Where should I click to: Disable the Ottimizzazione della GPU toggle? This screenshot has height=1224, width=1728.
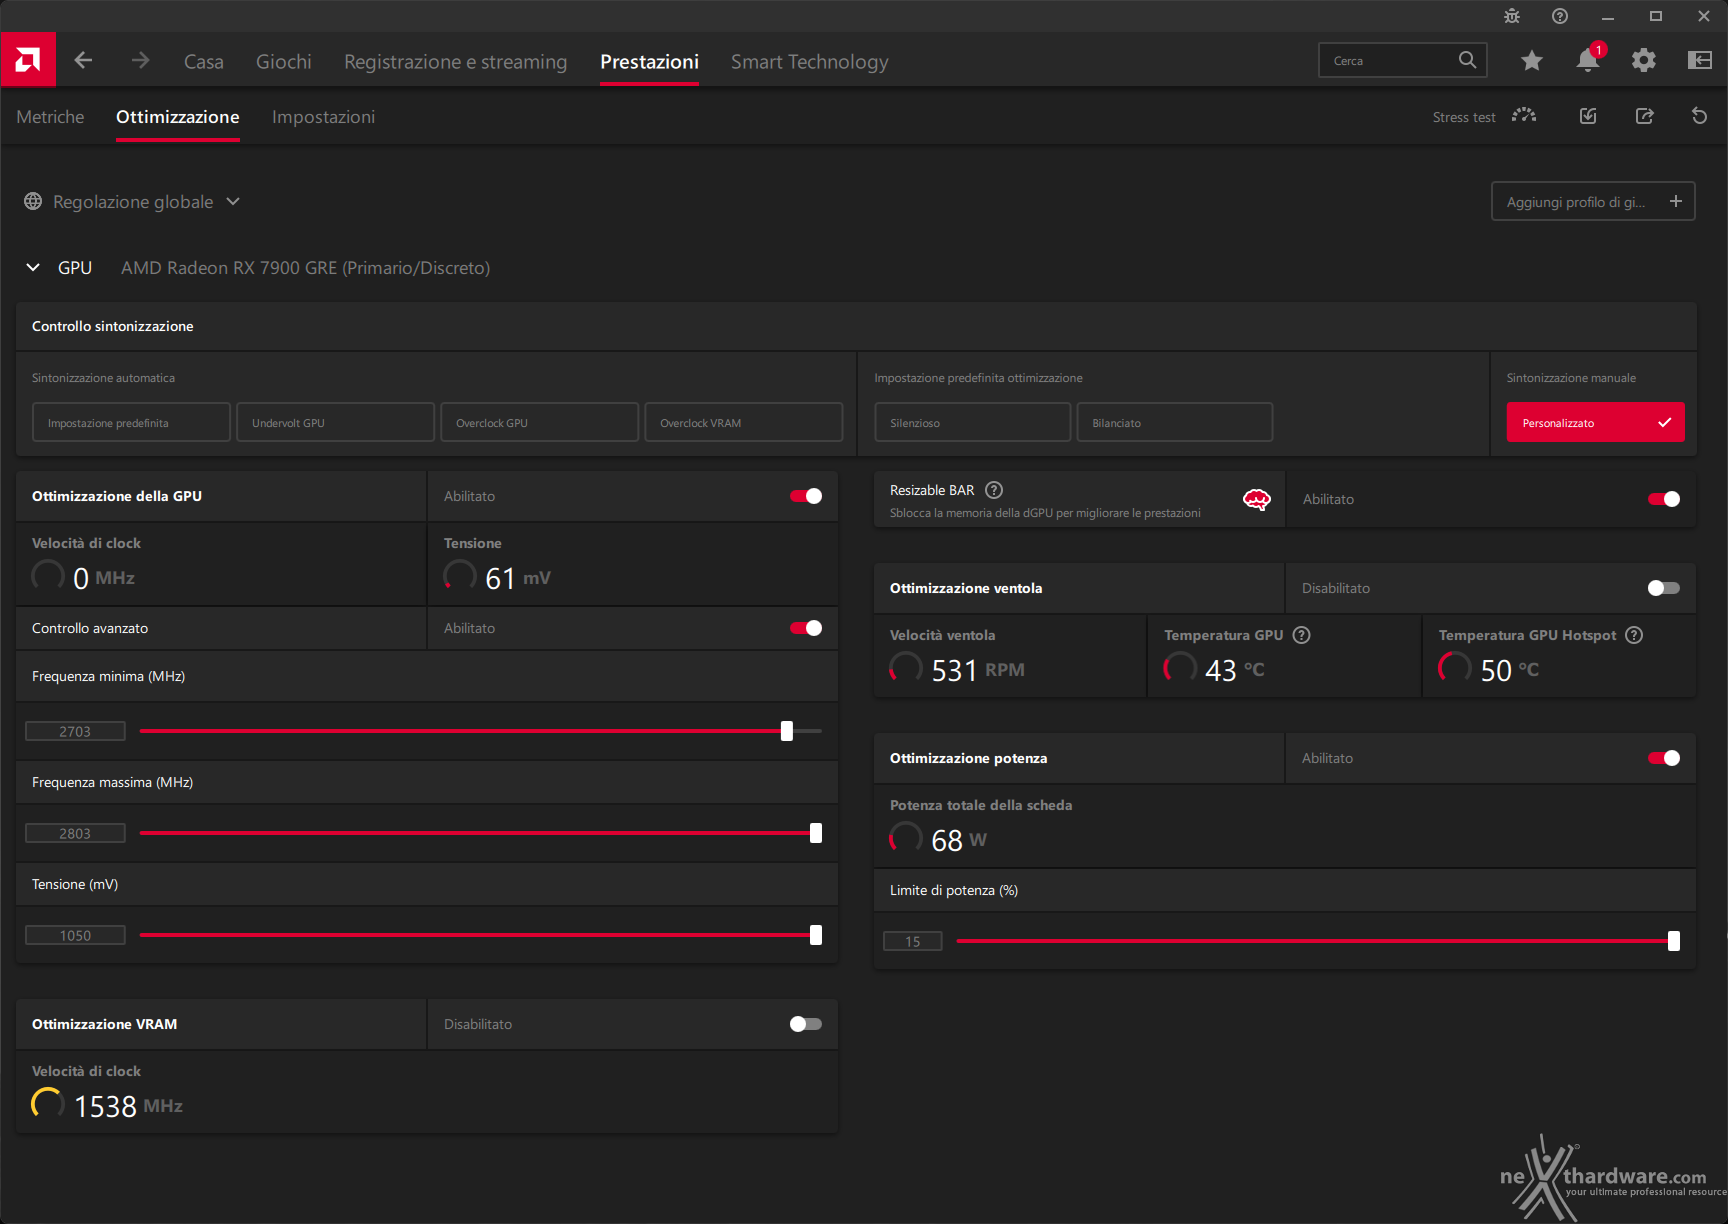tap(806, 496)
